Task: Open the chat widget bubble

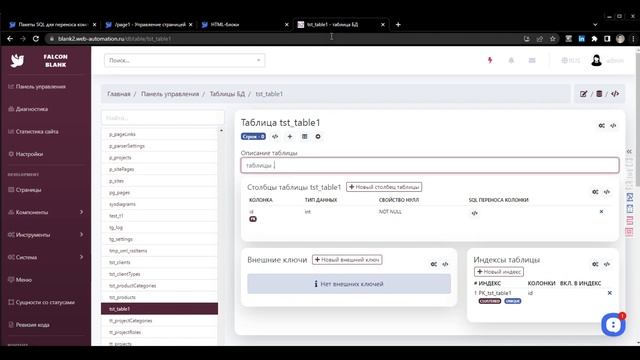Action: point(613,325)
